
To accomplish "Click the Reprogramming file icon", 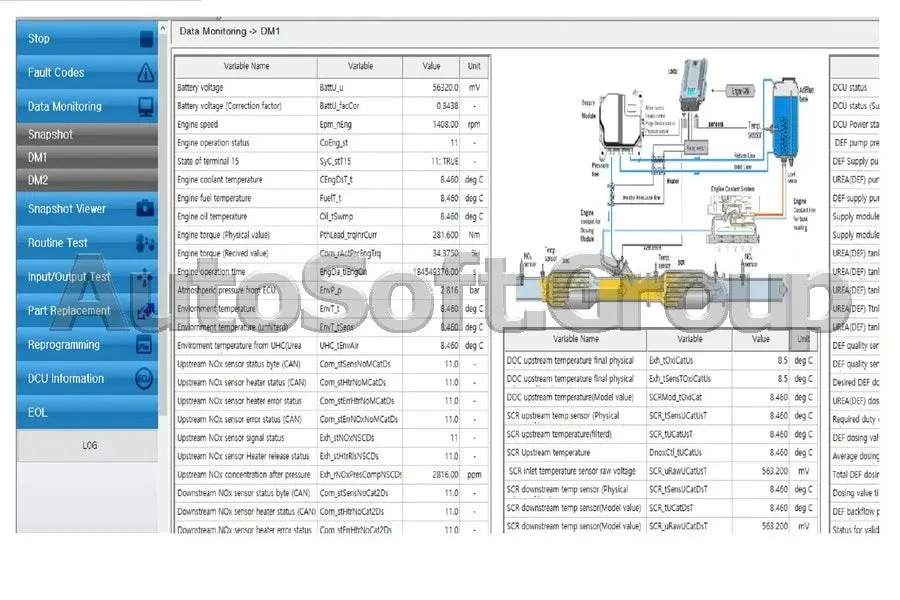I will pos(145,344).
